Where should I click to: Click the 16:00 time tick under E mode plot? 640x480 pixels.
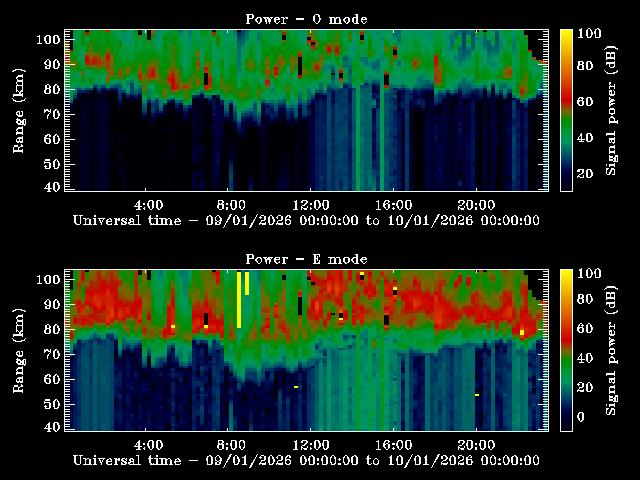pyautogui.click(x=394, y=445)
